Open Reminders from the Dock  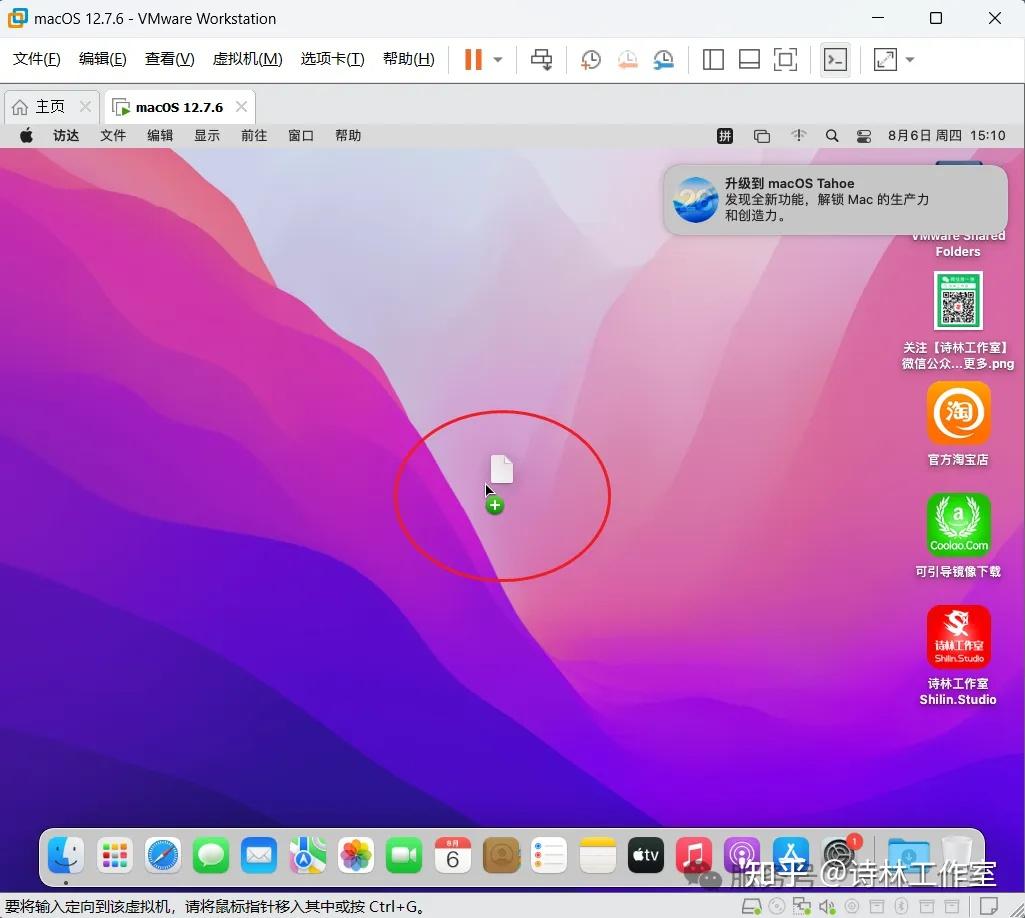[x=549, y=855]
